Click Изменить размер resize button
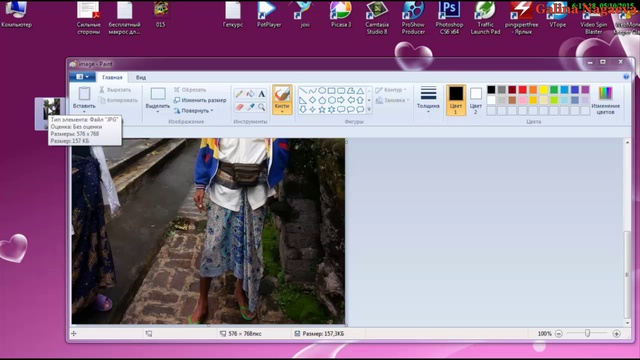 (x=200, y=100)
